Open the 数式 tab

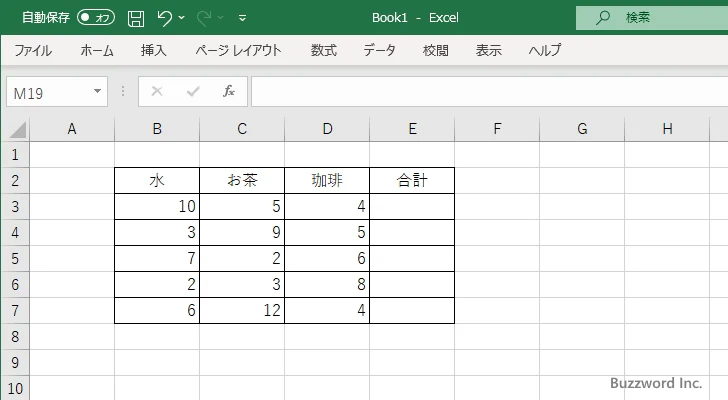coord(324,50)
